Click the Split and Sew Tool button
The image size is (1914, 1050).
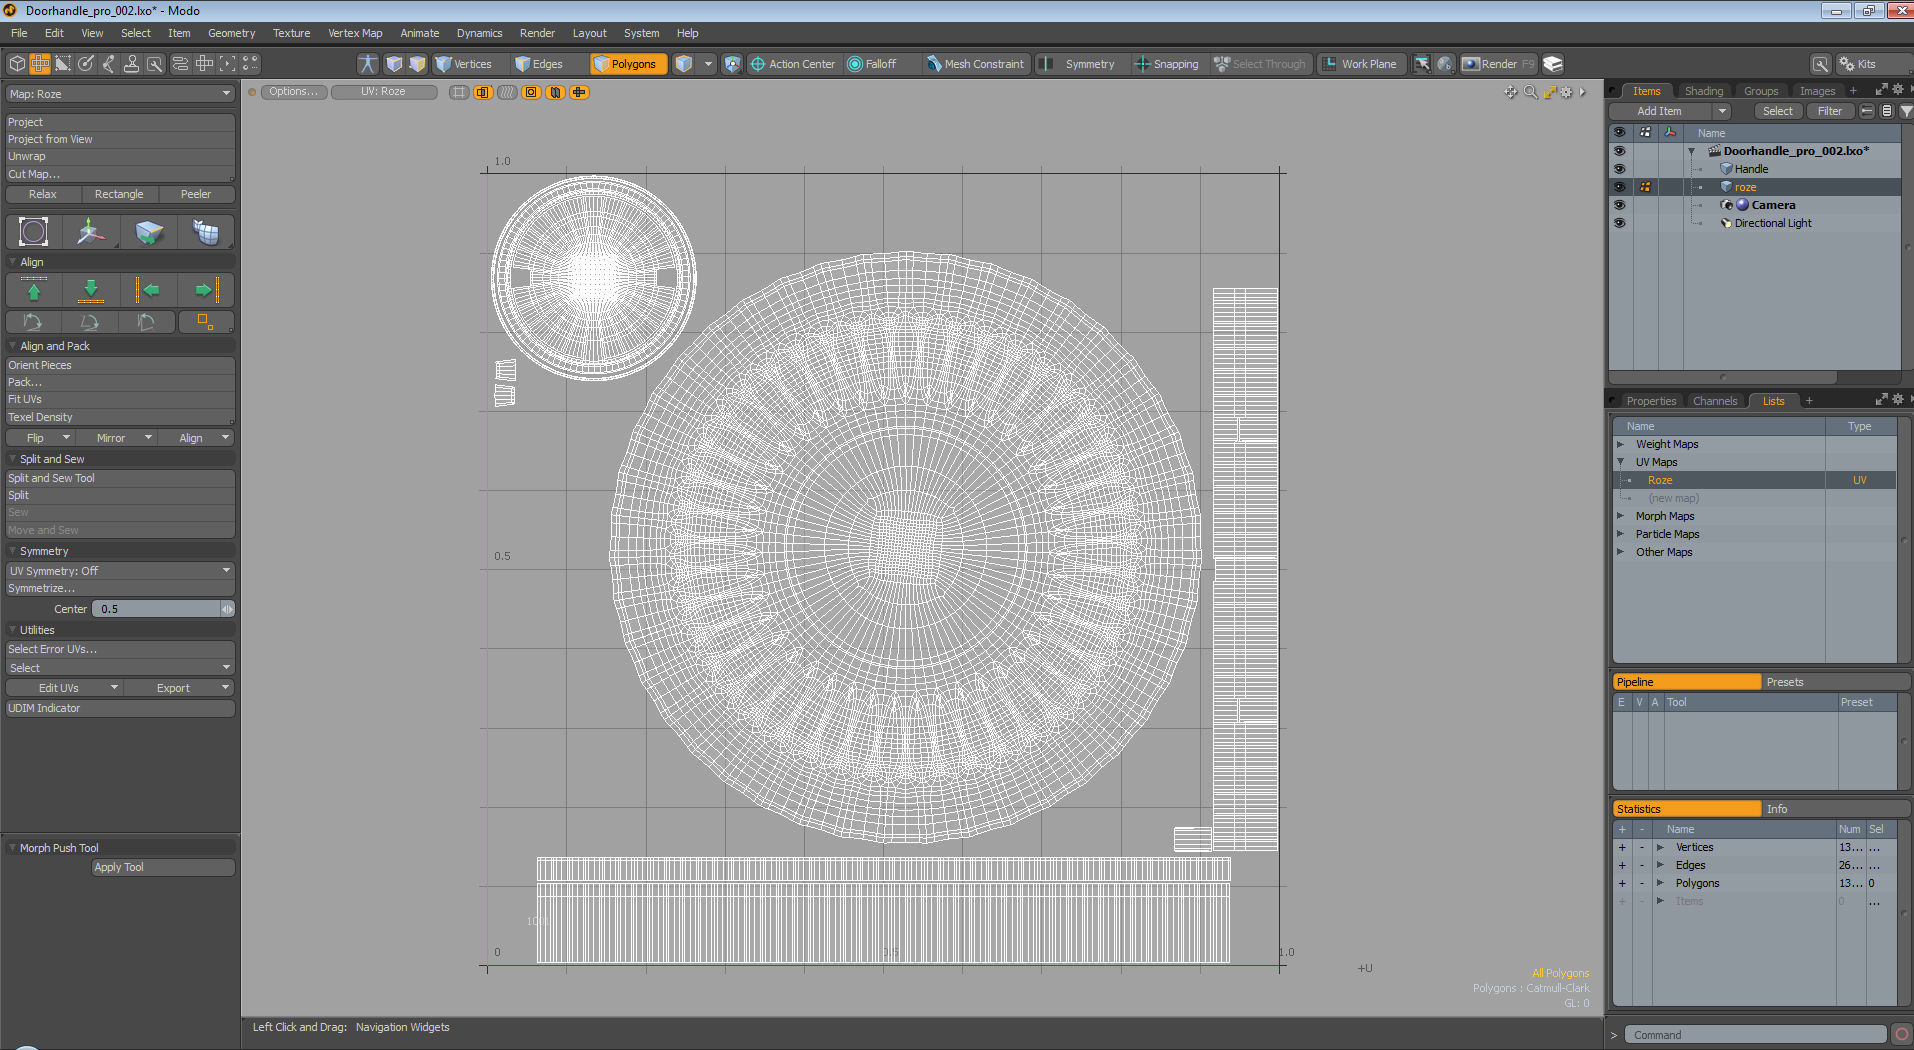click(120, 479)
